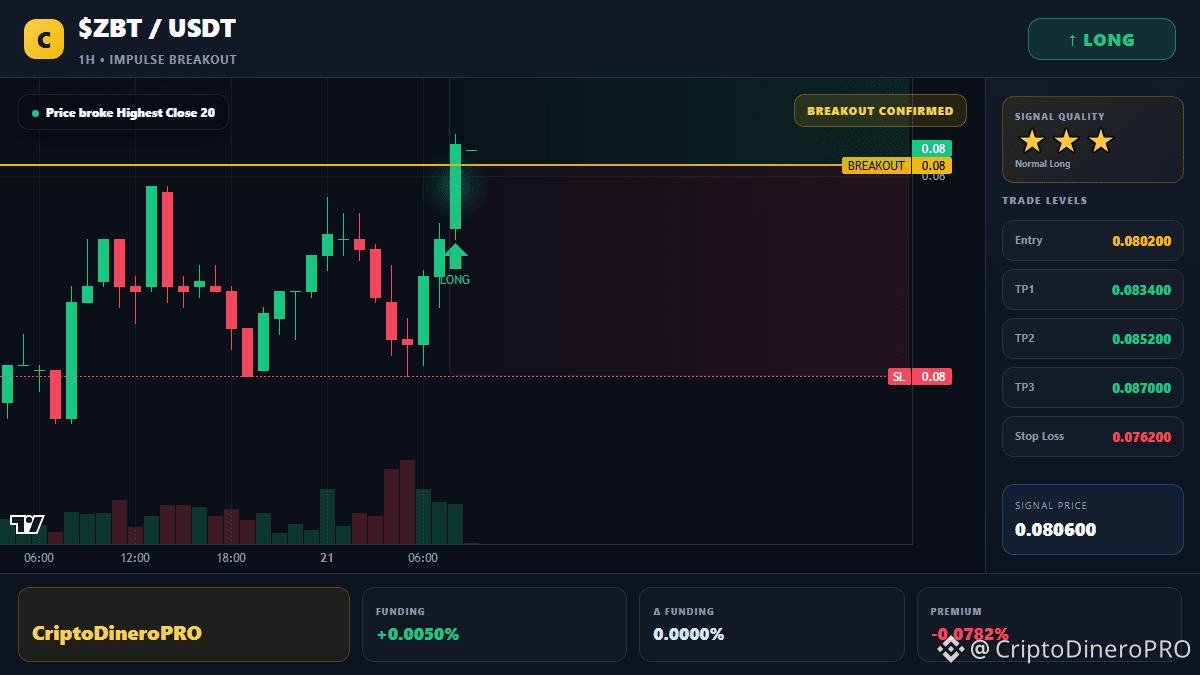Image resolution: width=1200 pixels, height=675 pixels.
Task: Click the second signal quality star
Action: (x=1066, y=141)
